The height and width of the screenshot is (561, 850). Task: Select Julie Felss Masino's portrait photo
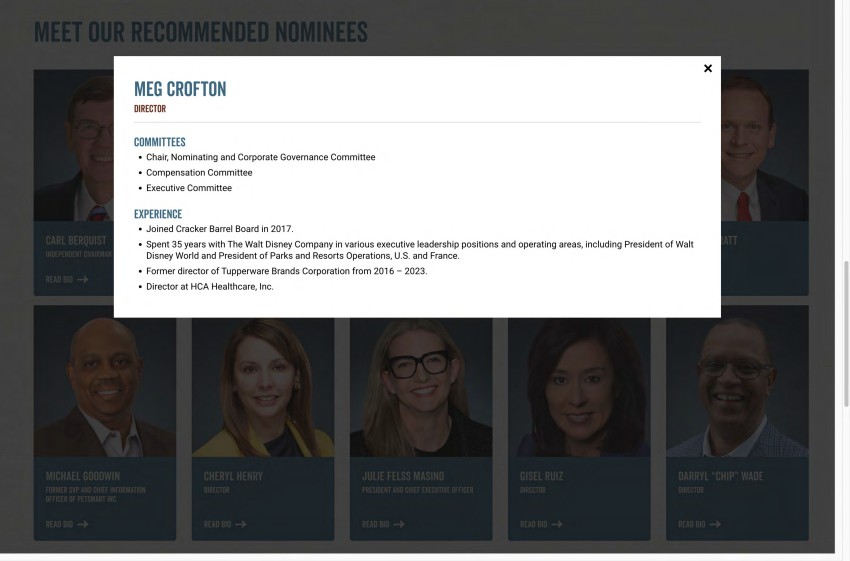[421, 387]
